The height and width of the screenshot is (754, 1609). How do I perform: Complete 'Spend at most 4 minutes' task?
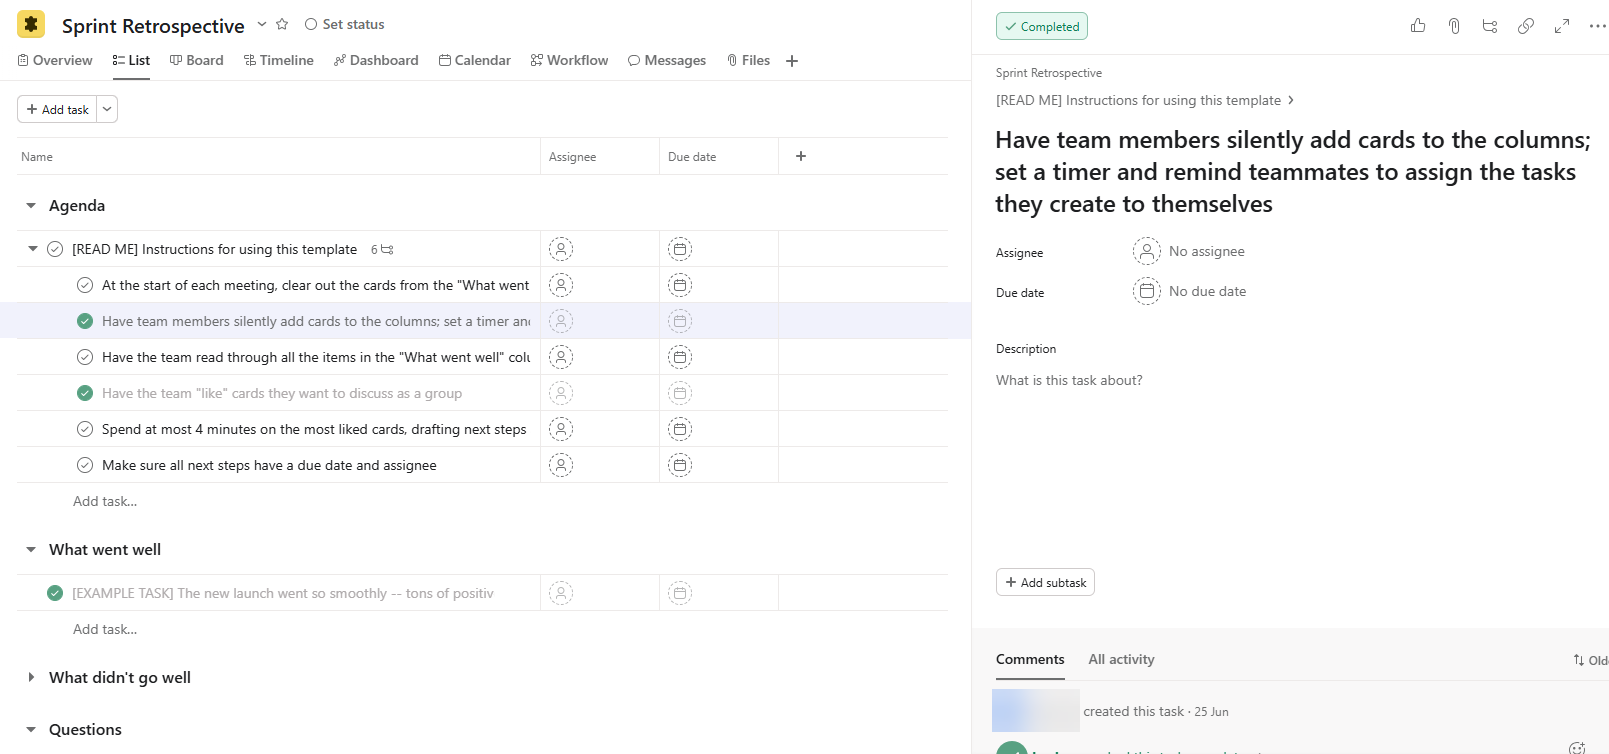(x=85, y=429)
